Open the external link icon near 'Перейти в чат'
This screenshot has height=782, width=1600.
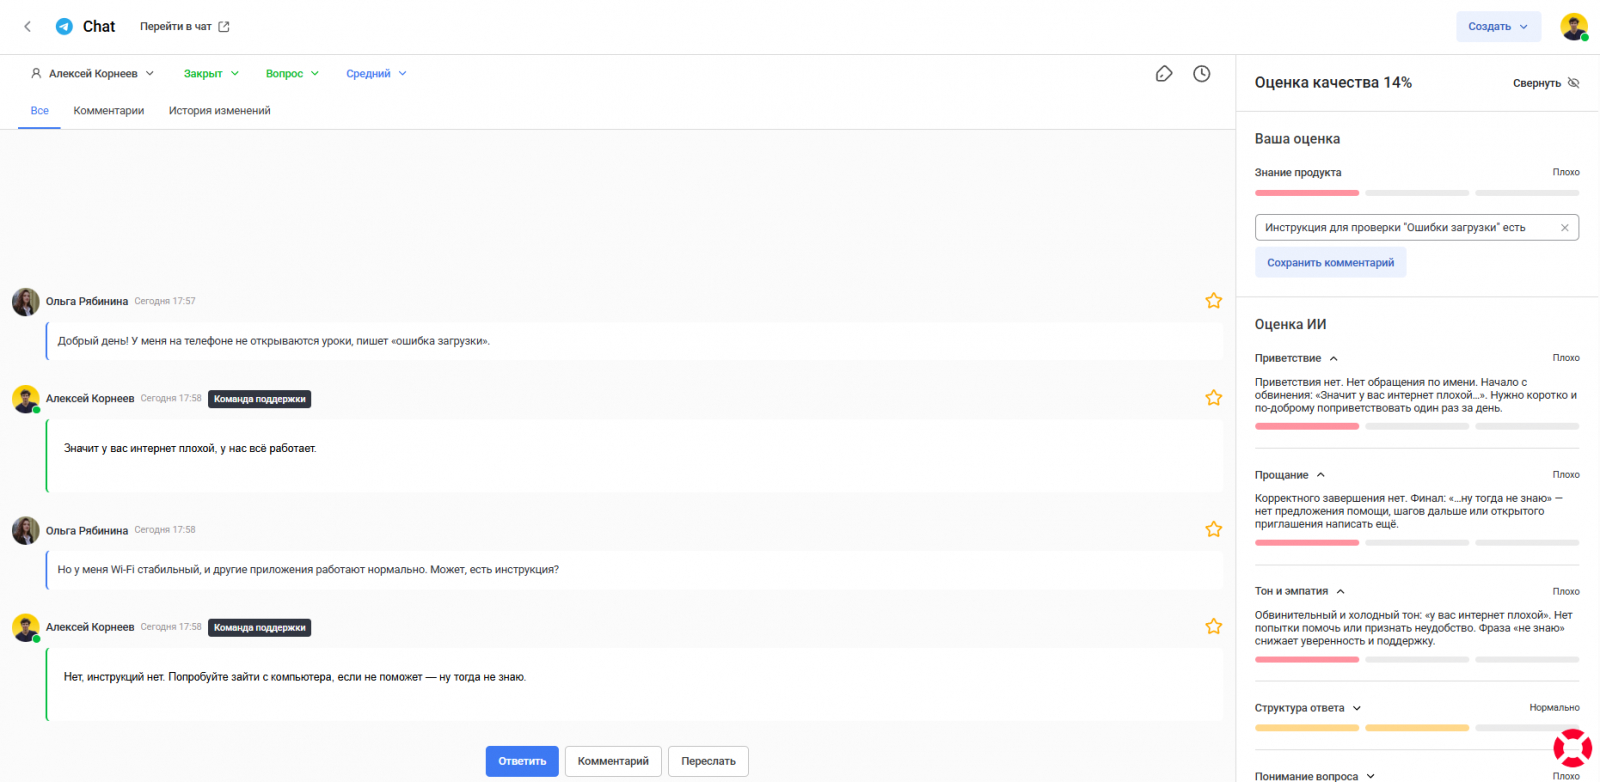pos(224,27)
